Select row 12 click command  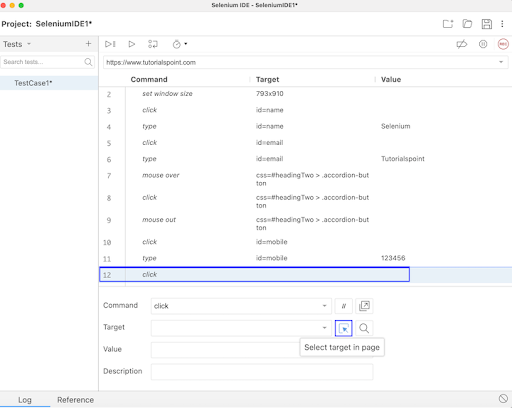pyautogui.click(x=305, y=275)
